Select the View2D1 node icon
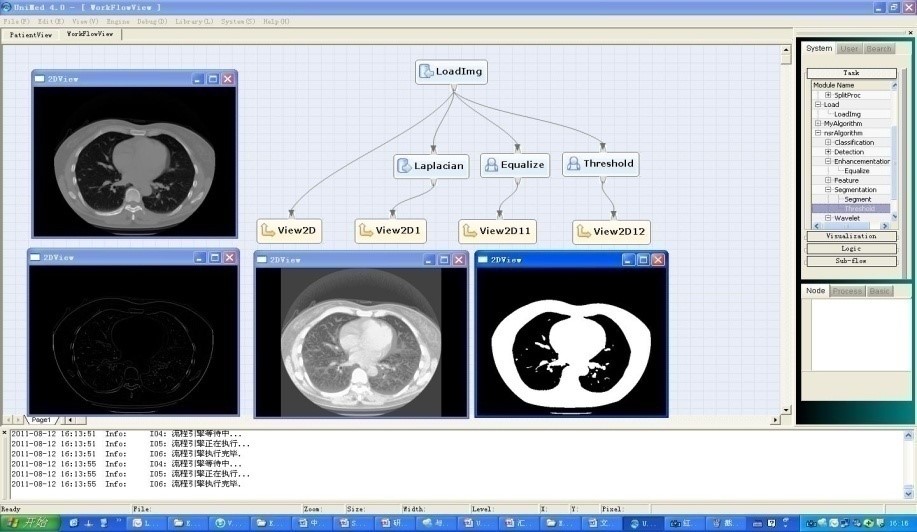 click(365, 231)
